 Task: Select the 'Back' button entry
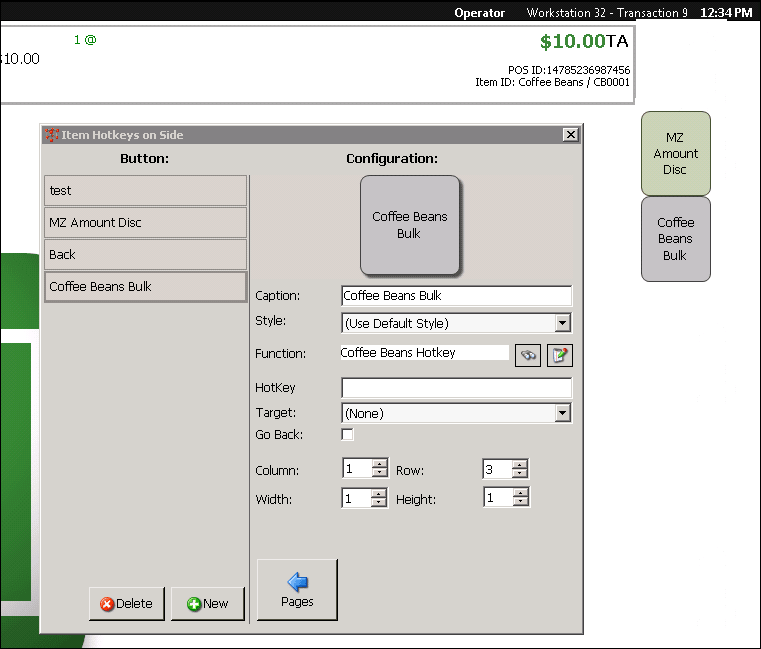(146, 254)
